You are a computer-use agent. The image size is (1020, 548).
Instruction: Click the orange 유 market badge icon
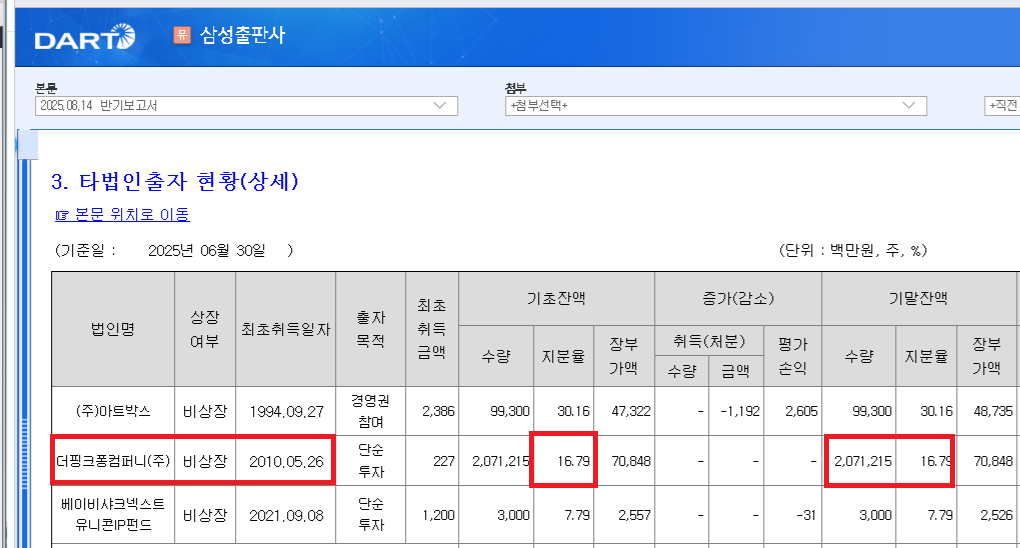[181, 35]
